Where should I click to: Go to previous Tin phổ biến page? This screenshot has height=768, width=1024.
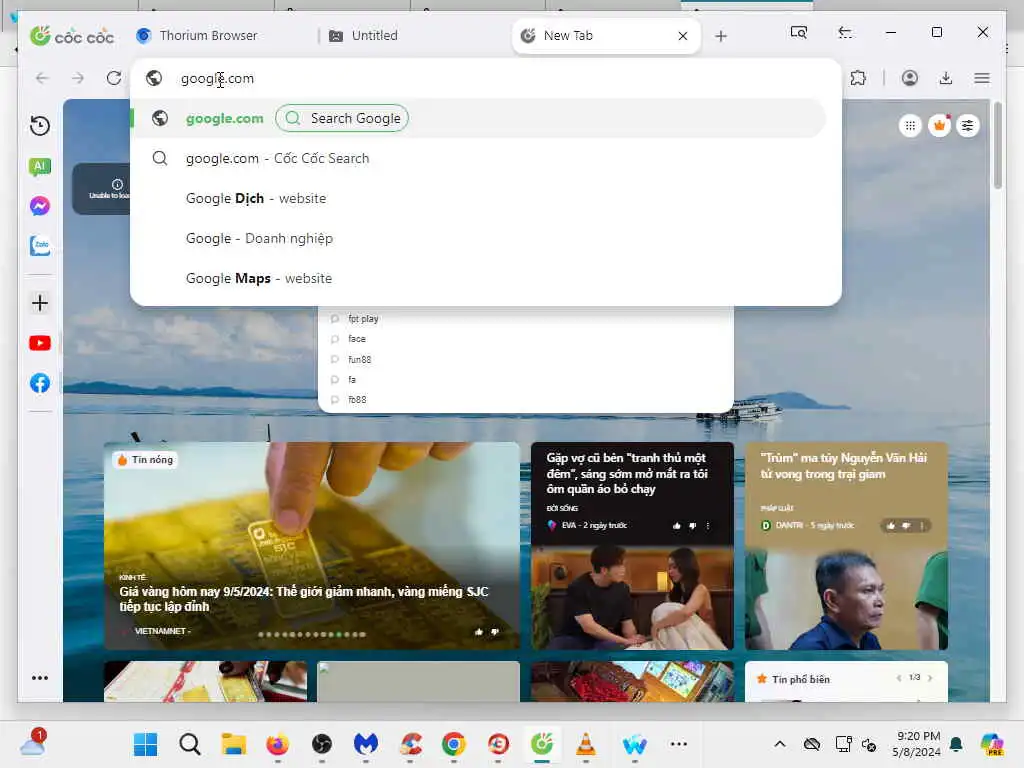pyautogui.click(x=899, y=678)
